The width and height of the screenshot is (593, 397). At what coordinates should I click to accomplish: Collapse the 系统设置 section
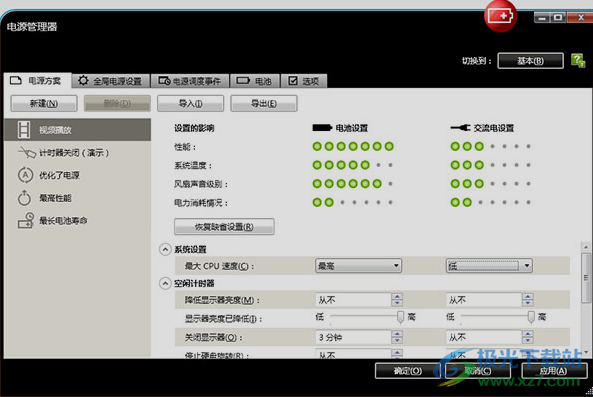pos(165,250)
